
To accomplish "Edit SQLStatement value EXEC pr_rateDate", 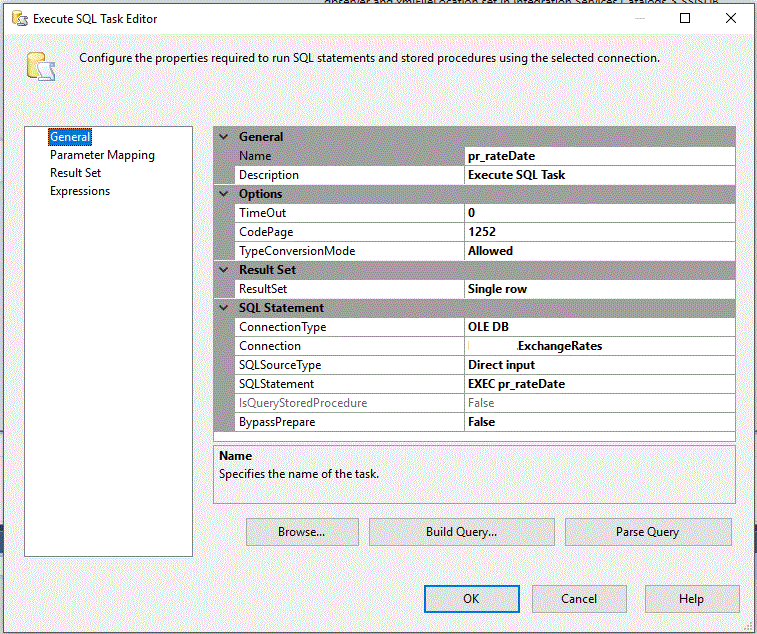I will (x=600, y=384).
